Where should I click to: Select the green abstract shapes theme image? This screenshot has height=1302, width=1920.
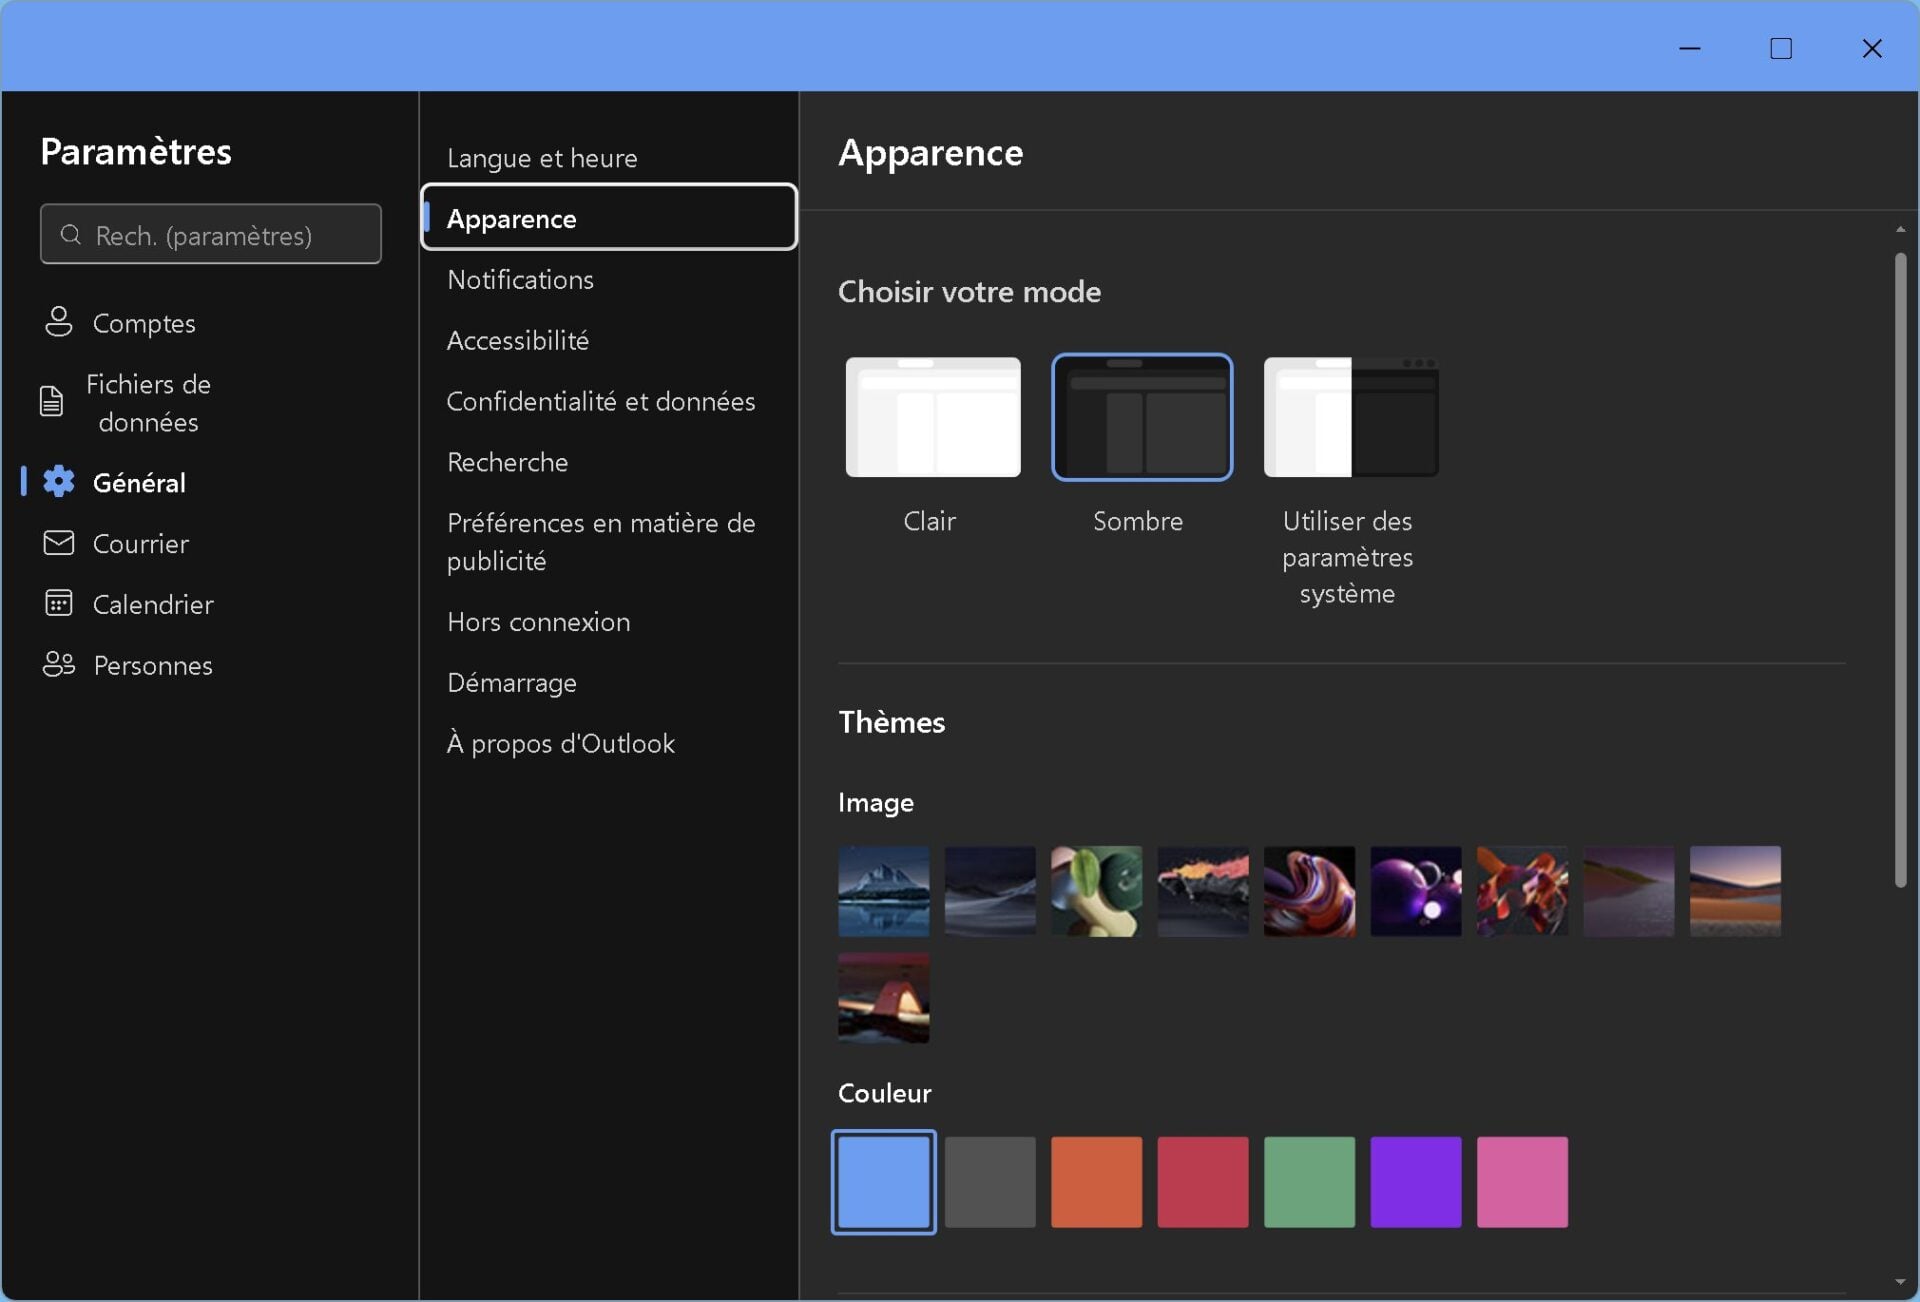click(1096, 891)
